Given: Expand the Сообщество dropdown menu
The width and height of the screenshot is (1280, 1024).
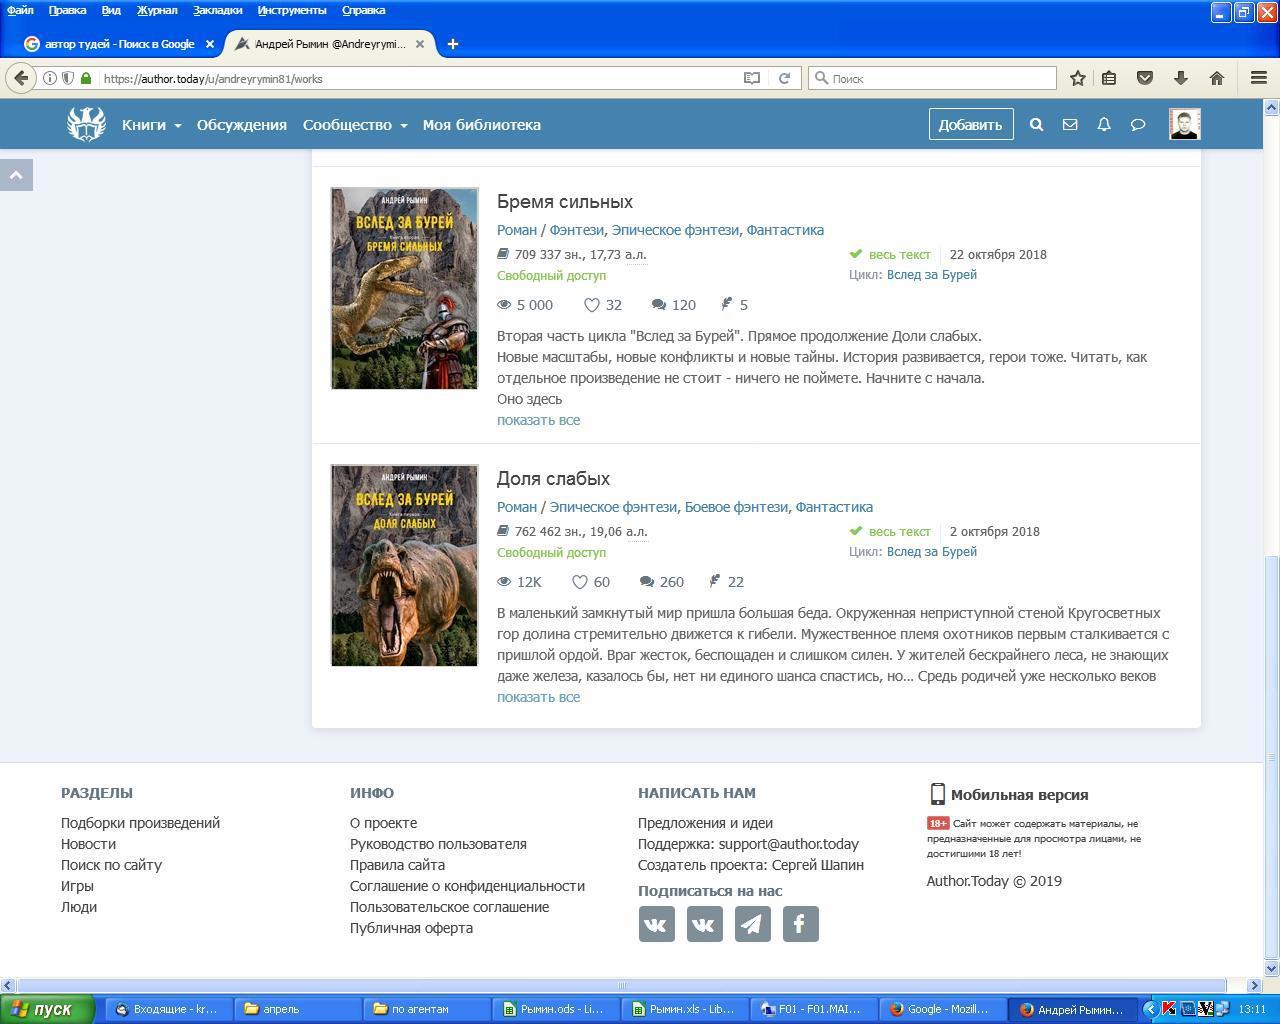Looking at the screenshot, I should coord(355,125).
